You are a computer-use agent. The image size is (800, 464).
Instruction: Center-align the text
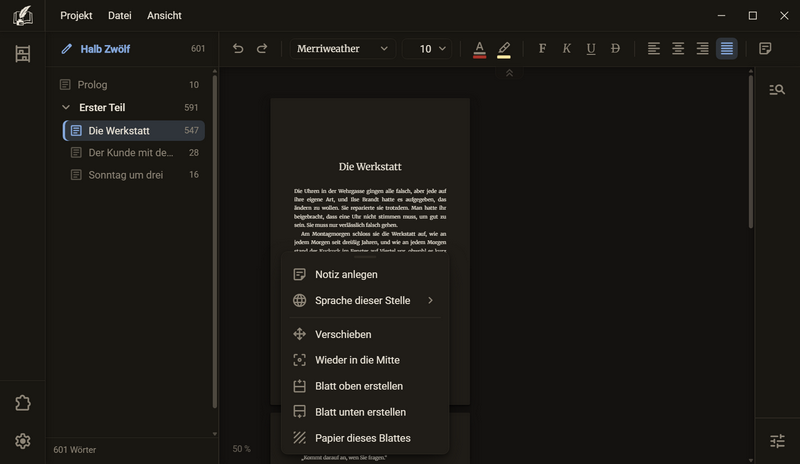[678, 48]
